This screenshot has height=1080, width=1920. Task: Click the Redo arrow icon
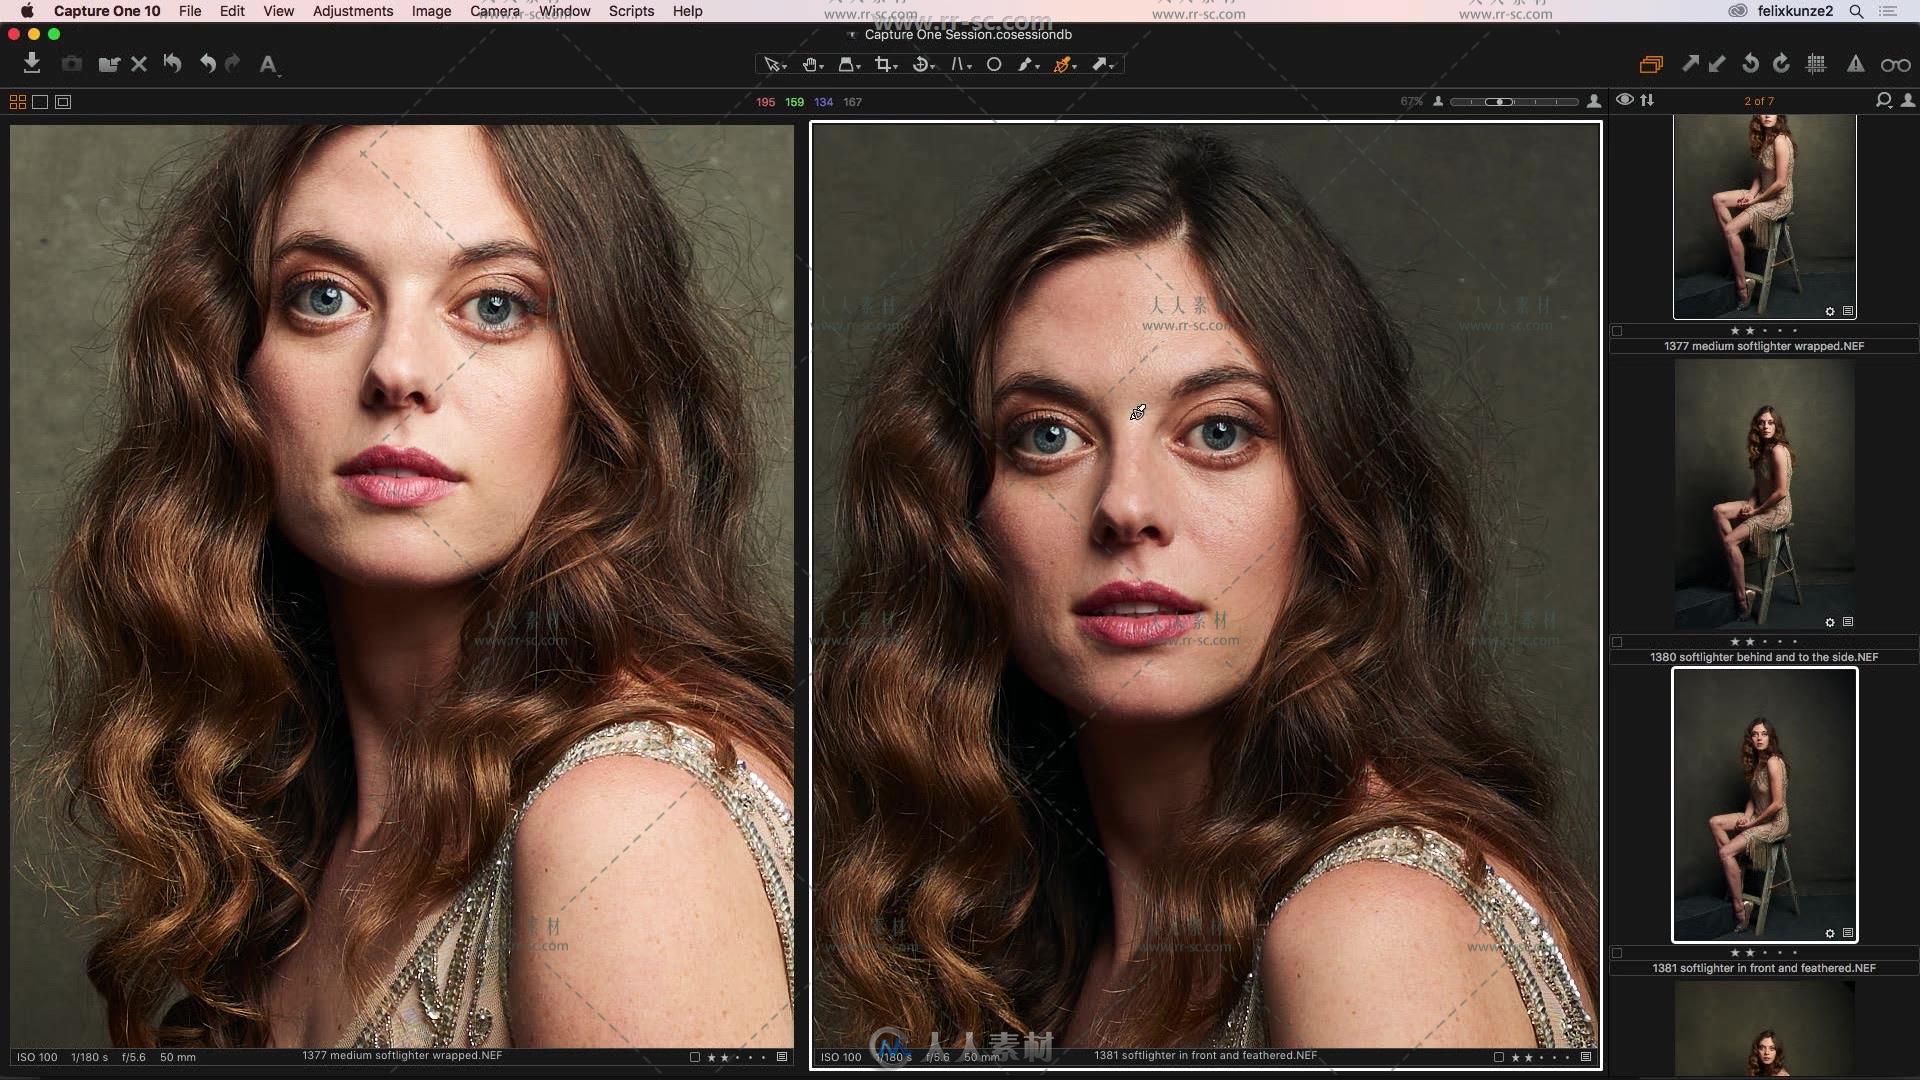click(233, 64)
